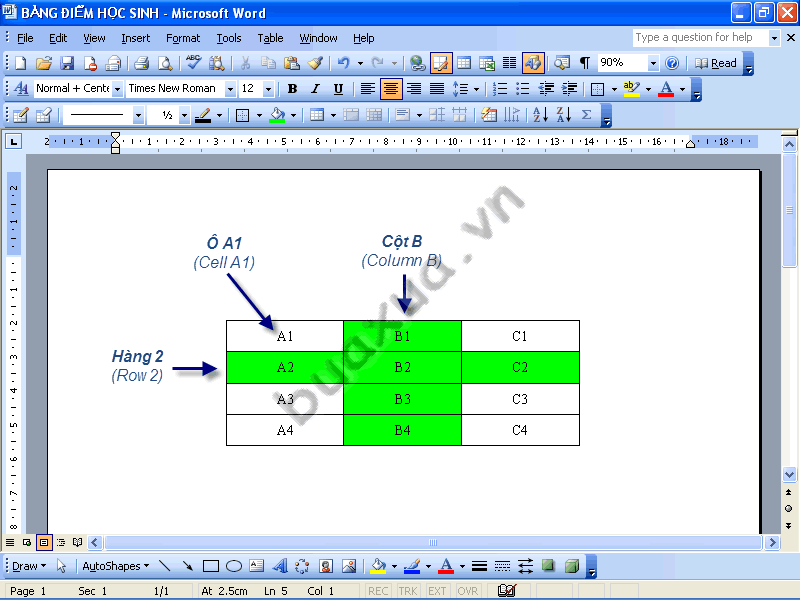Toggle Bold formatting

click(292, 89)
